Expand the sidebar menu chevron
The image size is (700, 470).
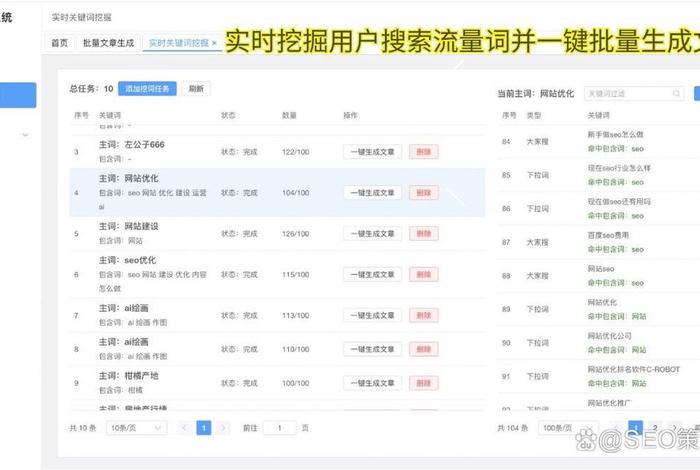tap(25, 134)
